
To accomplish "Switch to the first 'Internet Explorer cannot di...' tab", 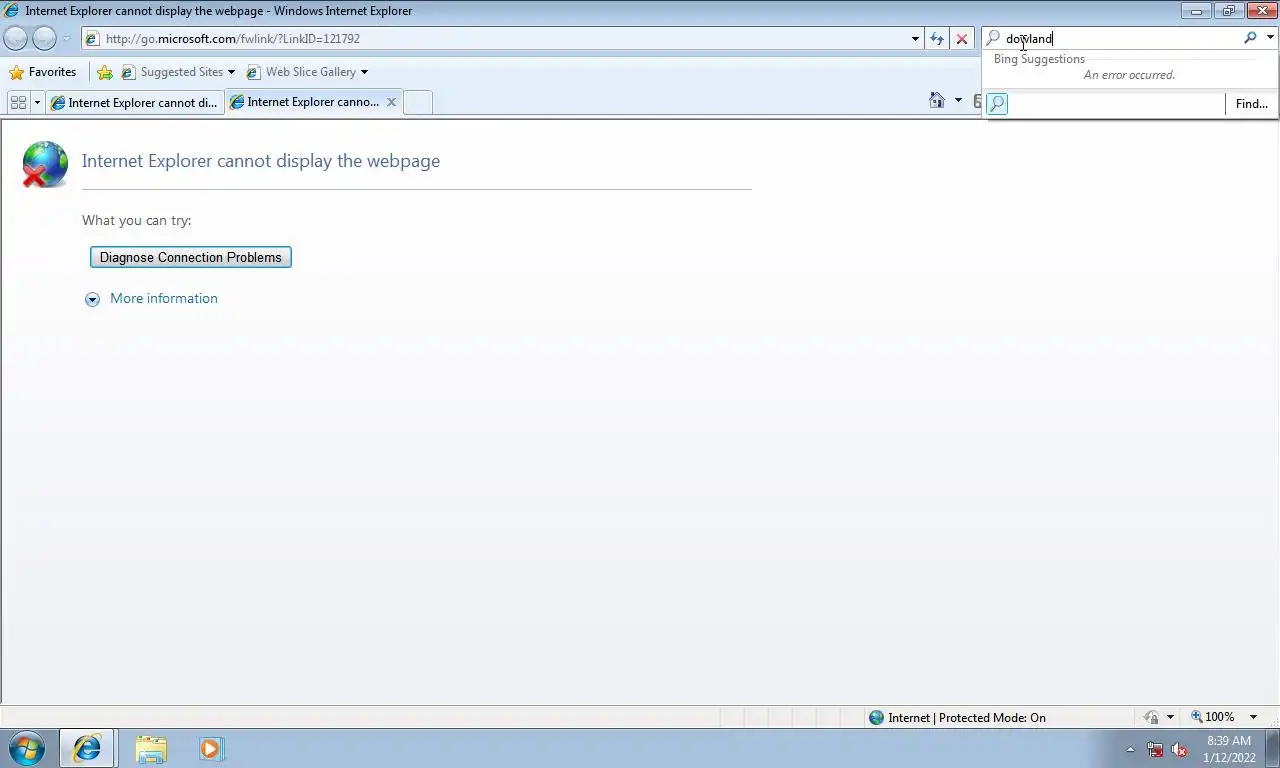I will pos(135,102).
